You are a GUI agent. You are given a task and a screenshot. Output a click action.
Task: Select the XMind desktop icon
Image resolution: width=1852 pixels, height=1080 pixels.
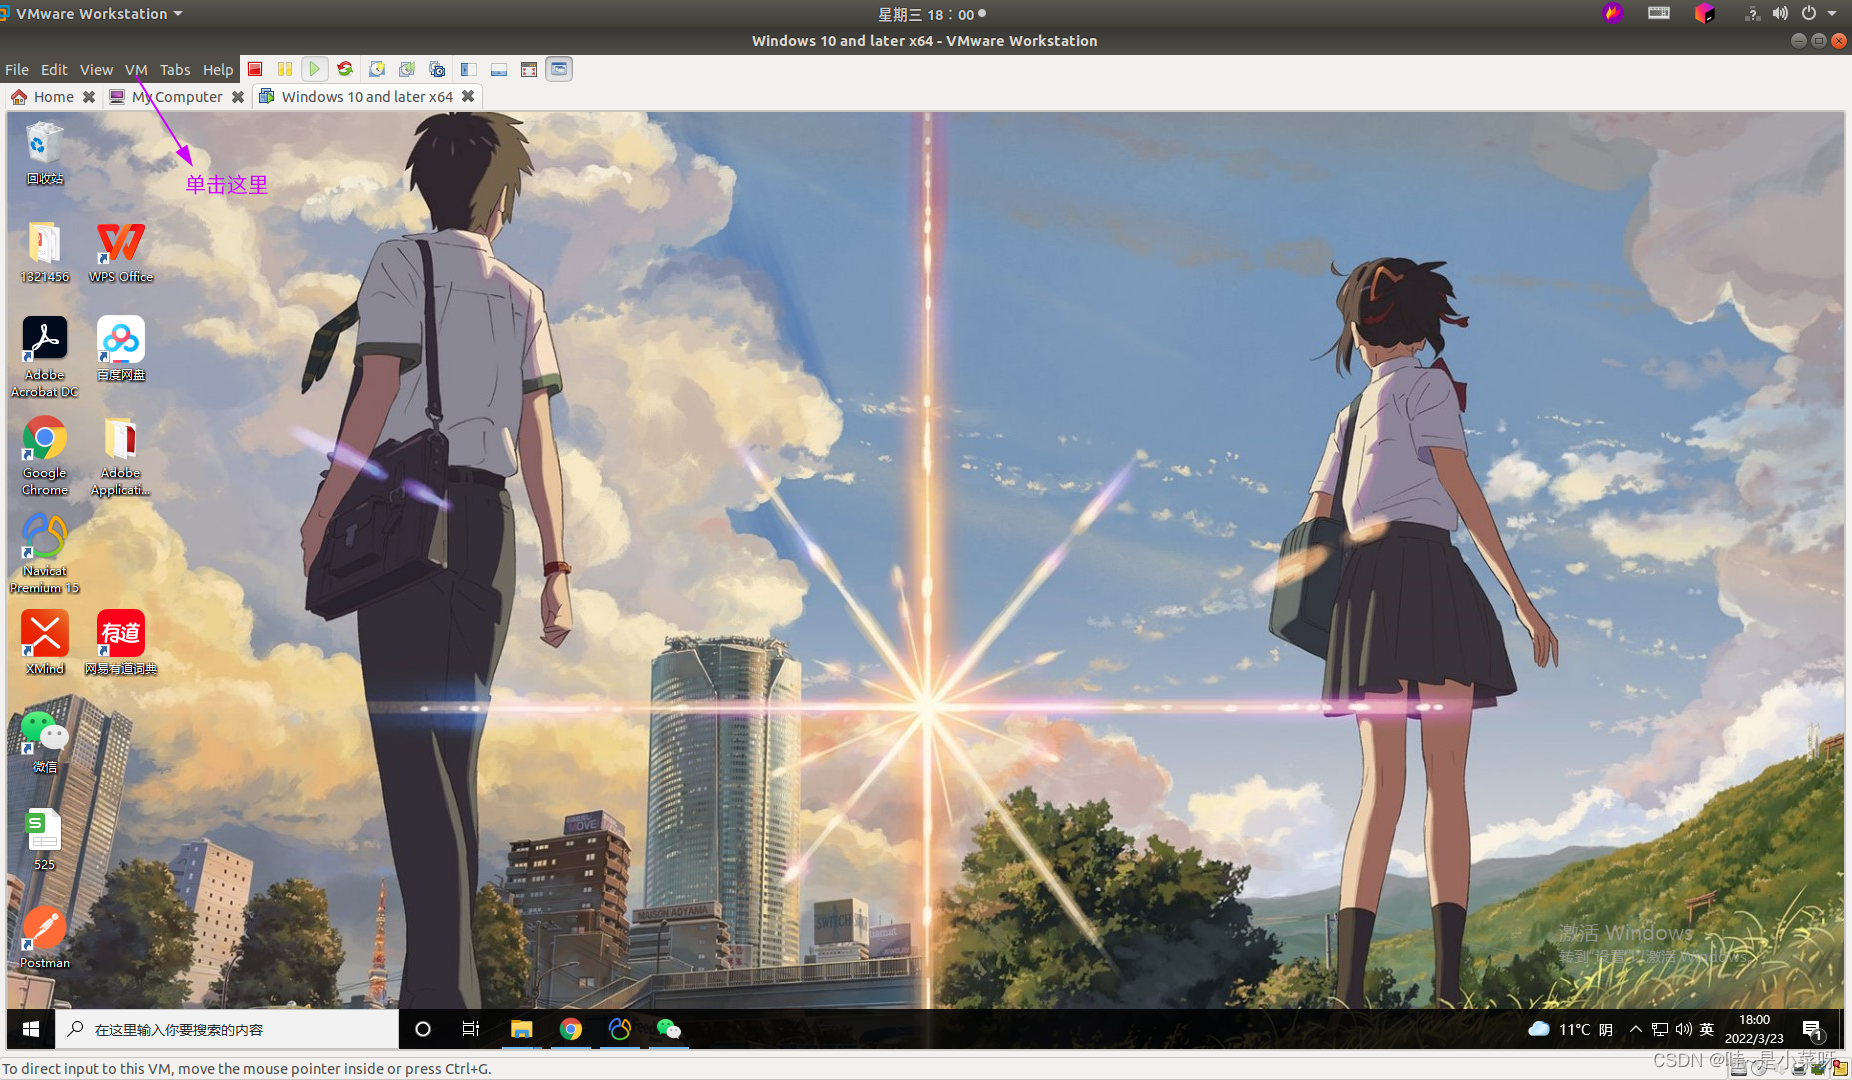[44, 643]
